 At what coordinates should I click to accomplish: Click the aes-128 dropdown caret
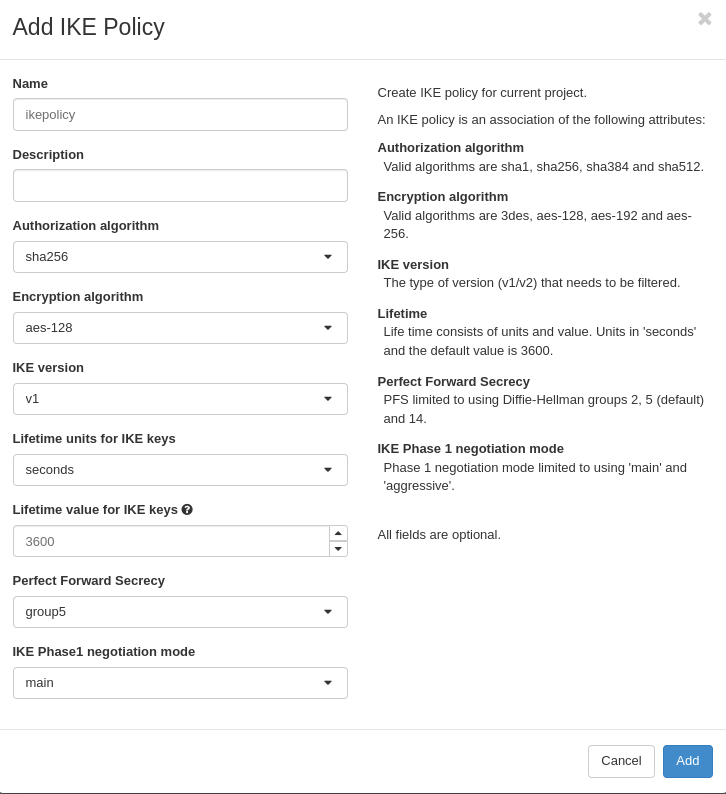(327, 328)
